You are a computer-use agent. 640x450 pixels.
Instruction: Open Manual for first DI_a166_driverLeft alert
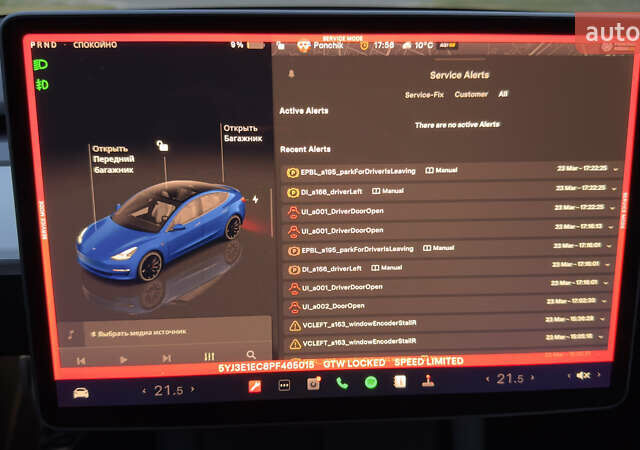tap(388, 191)
